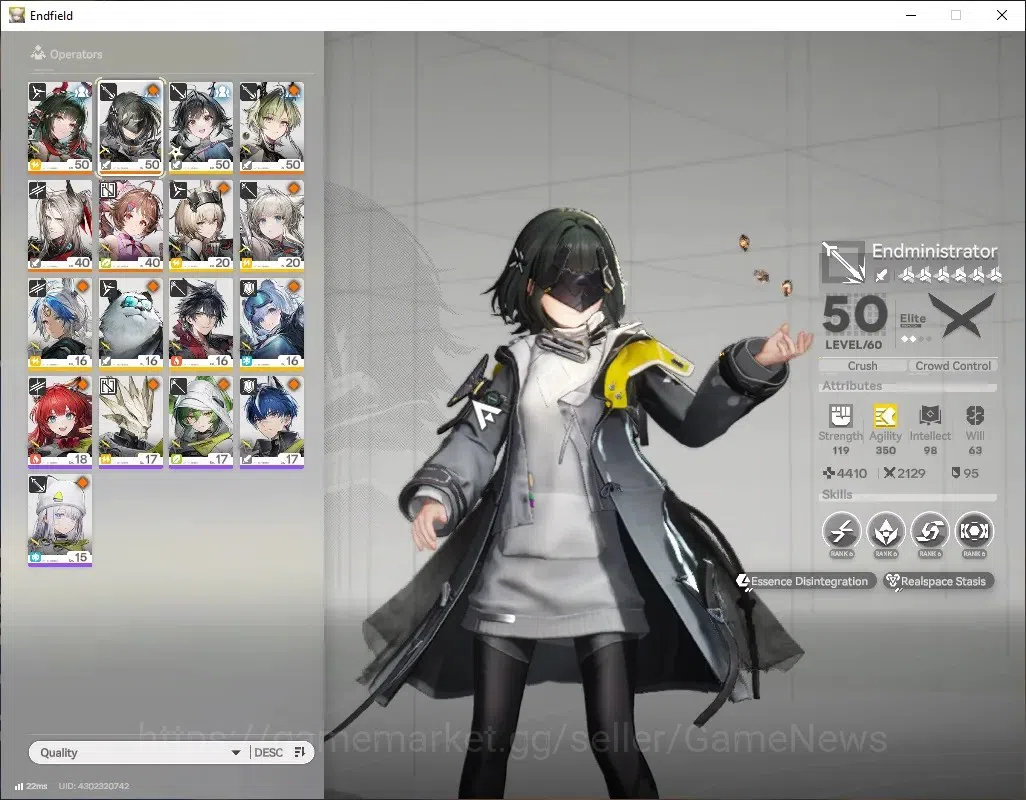This screenshot has width=1026, height=800.
Task: Close the Endfield window
Action: click(1002, 15)
